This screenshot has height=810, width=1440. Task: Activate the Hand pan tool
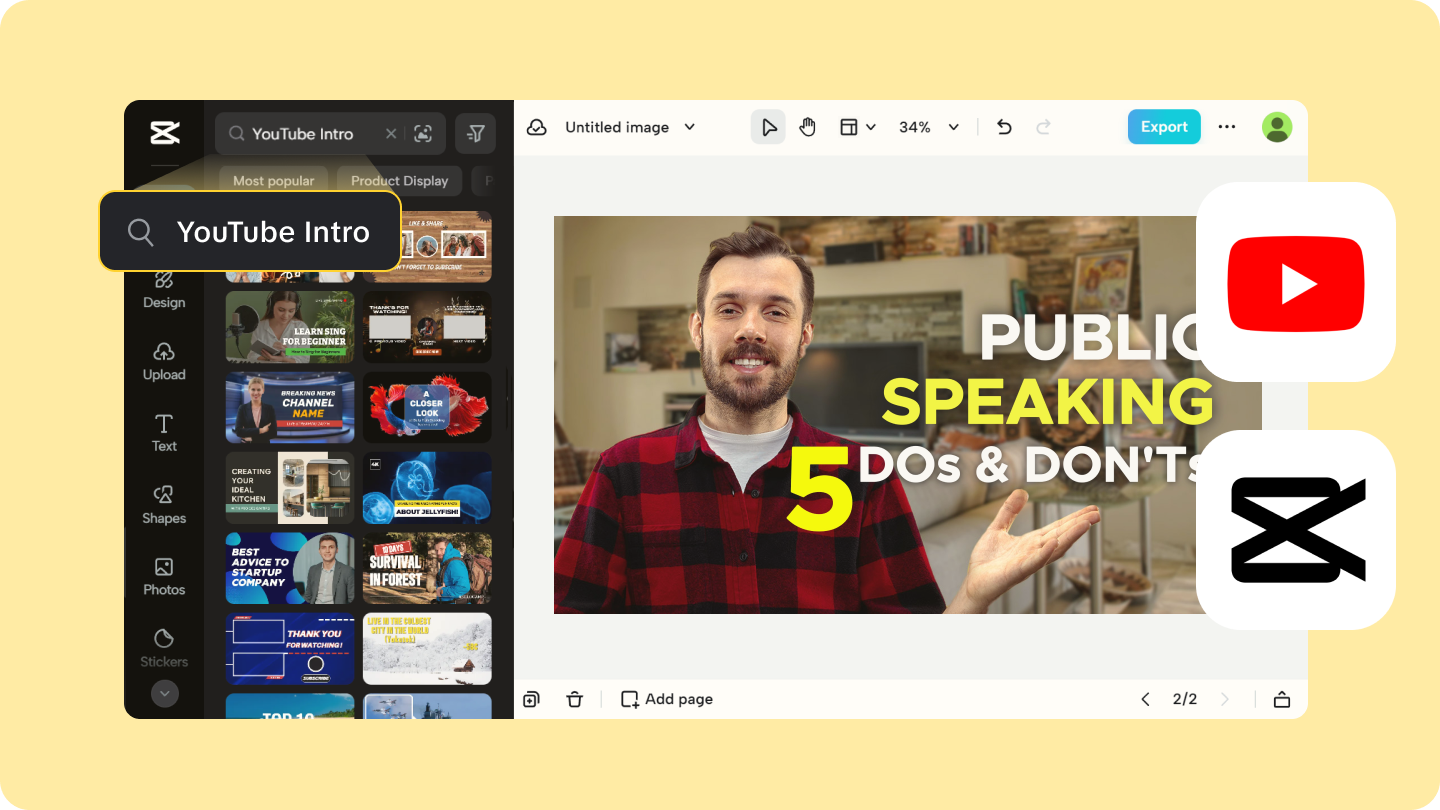(808, 127)
